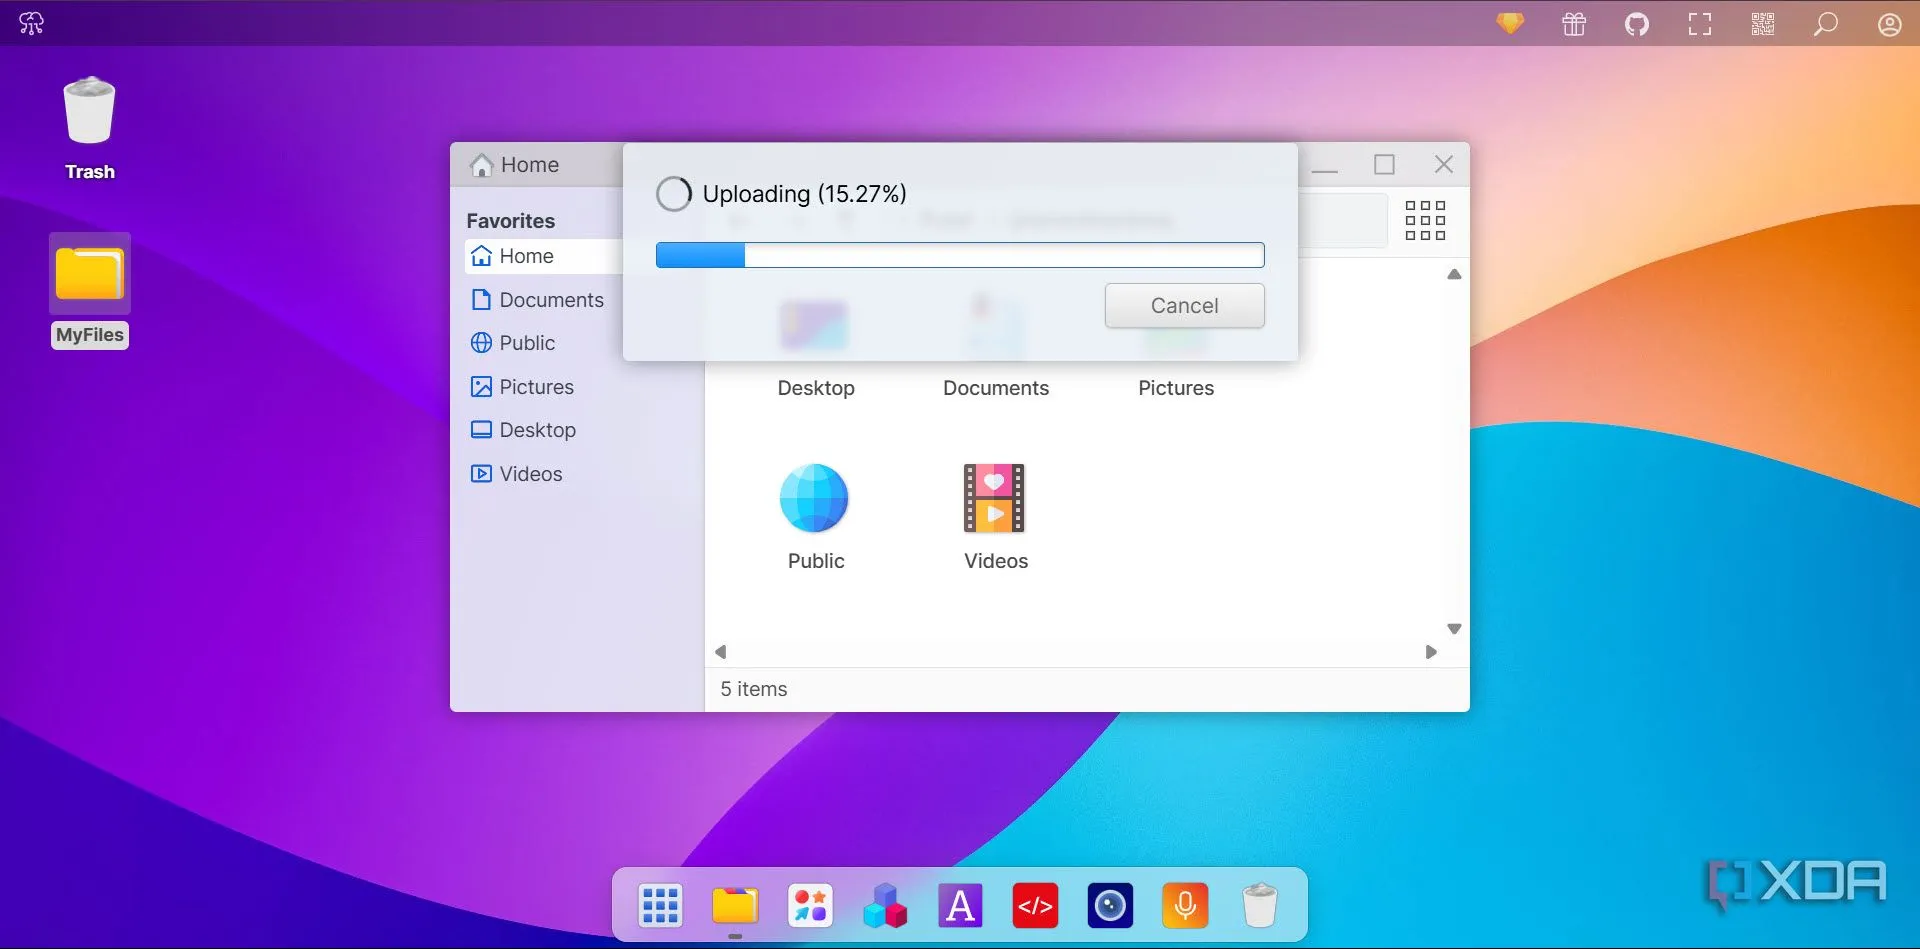
Task: Launch the code editor from the dock
Action: (x=1035, y=906)
